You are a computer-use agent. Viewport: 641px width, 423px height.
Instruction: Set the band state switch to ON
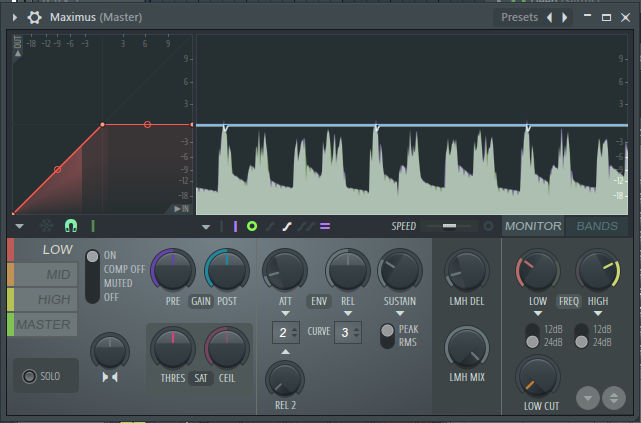110,255
